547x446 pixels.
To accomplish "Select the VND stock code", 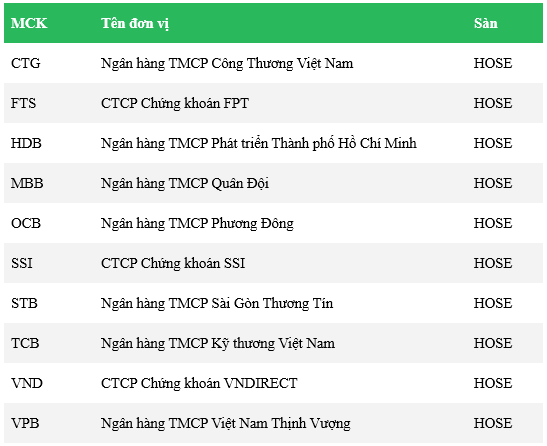I will 27,383.
